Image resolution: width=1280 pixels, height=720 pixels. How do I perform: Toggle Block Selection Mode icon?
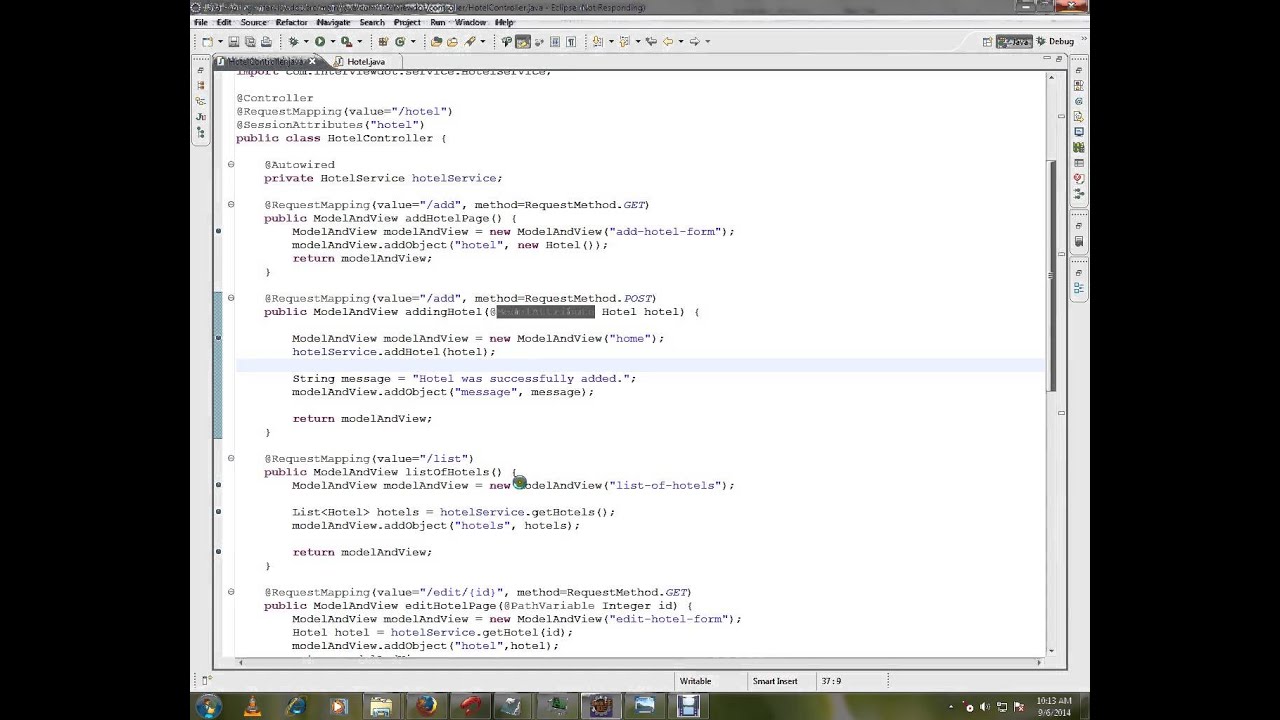point(555,41)
